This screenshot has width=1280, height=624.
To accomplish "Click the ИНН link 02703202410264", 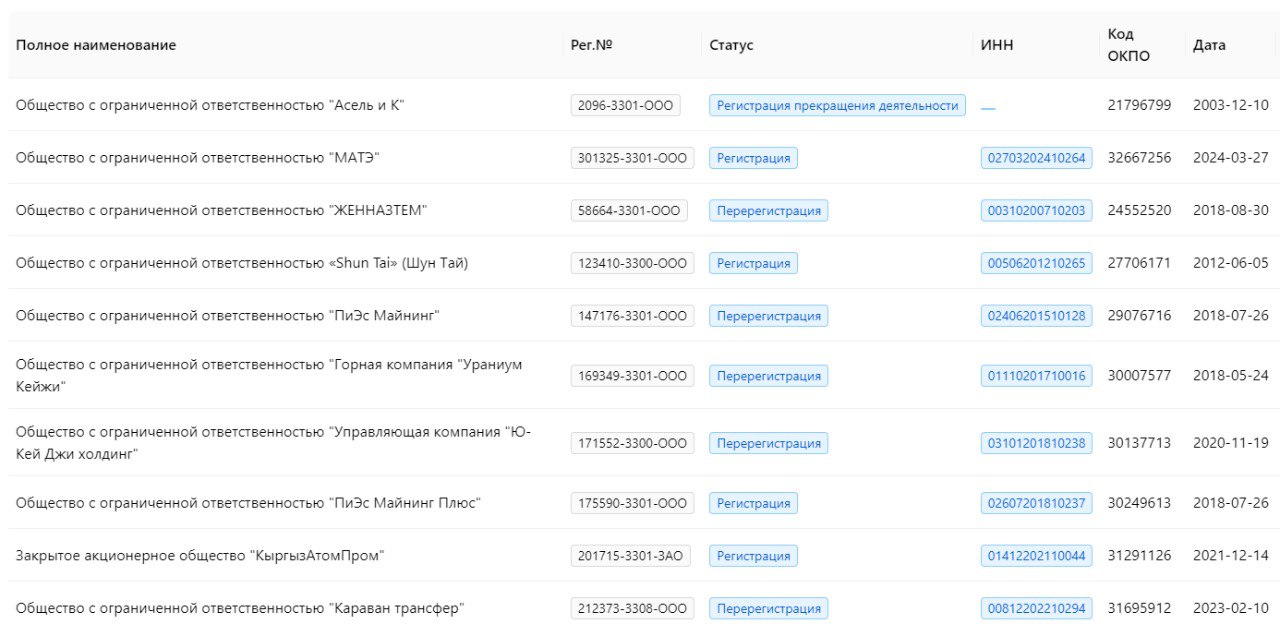I will tap(1036, 158).
